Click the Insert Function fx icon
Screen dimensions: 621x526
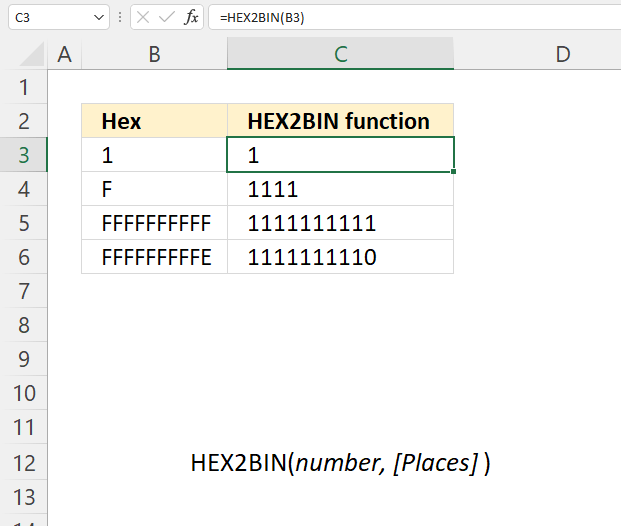coord(191,17)
